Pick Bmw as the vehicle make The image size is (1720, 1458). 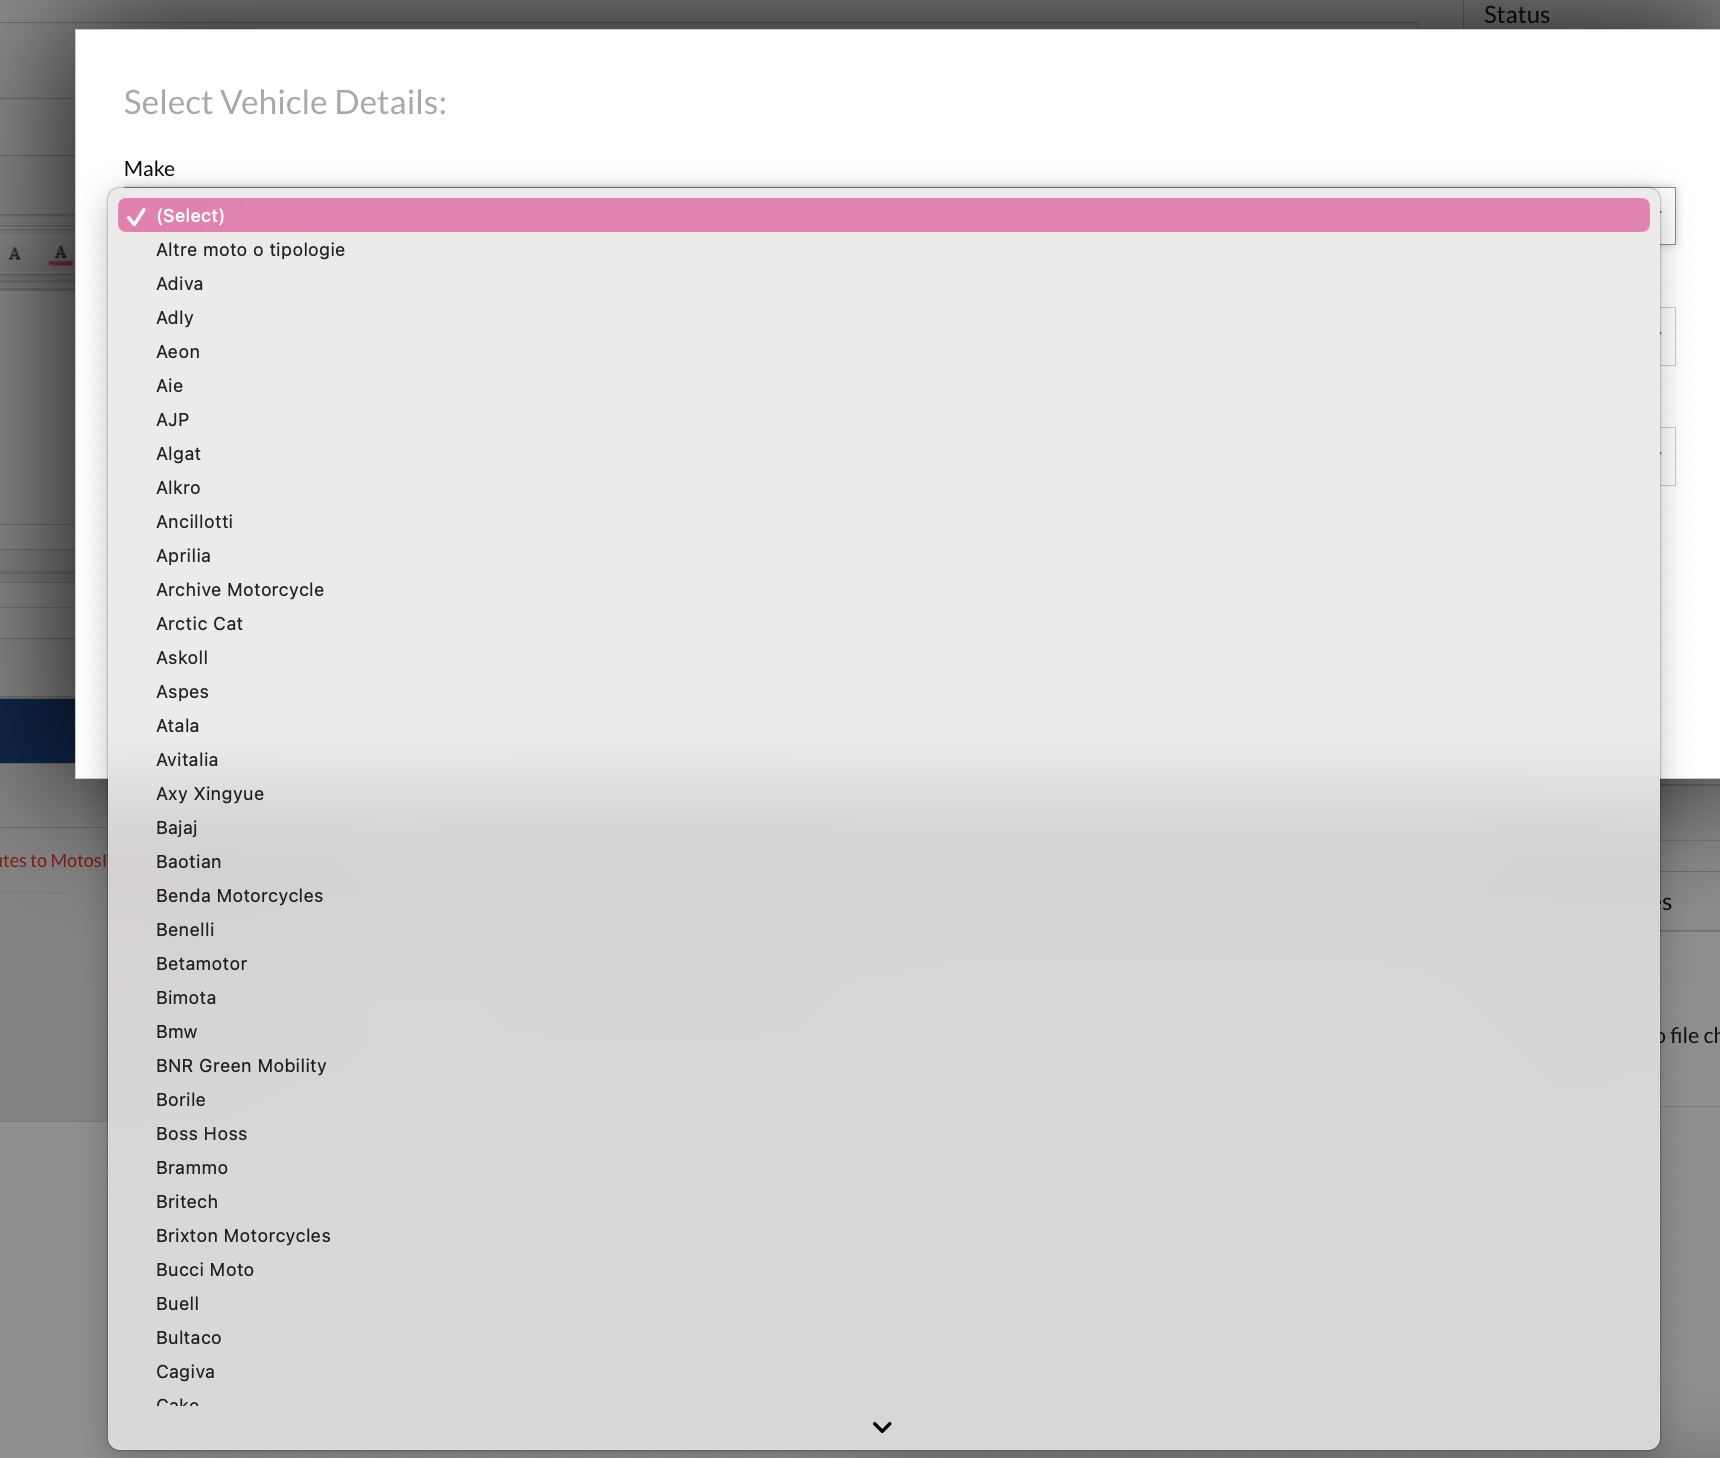[x=176, y=1031]
